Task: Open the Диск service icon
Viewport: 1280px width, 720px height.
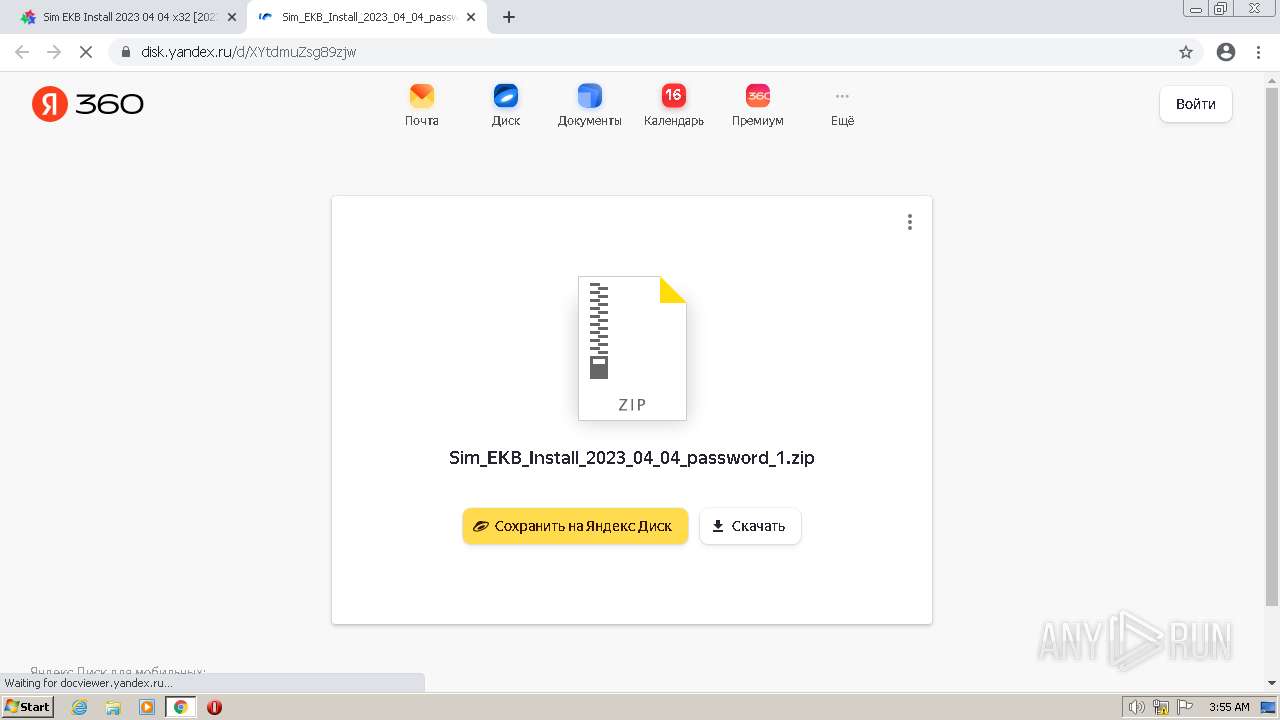Action: pyautogui.click(x=506, y=105)
